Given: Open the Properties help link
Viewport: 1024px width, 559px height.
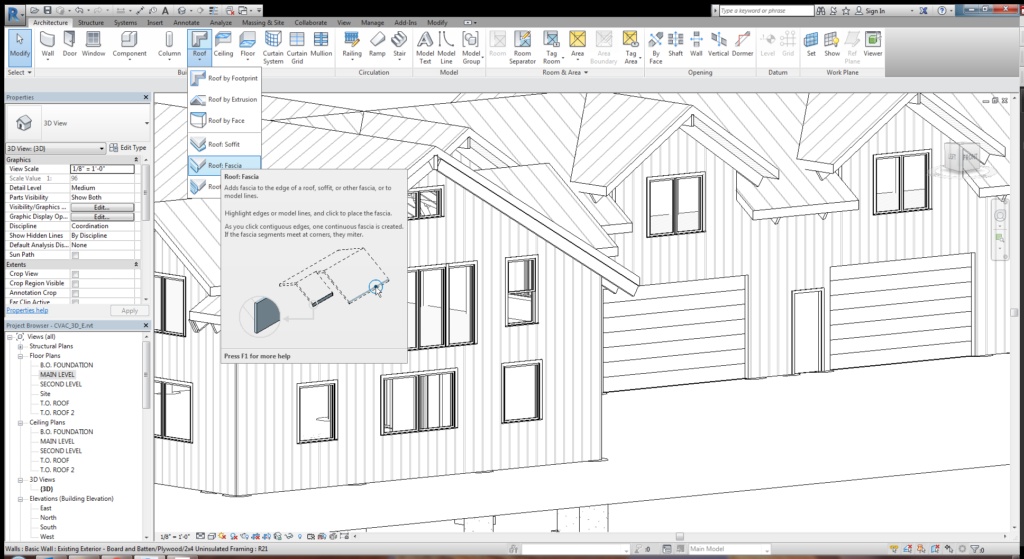Looking at the screenshot, I should (27, 311).
